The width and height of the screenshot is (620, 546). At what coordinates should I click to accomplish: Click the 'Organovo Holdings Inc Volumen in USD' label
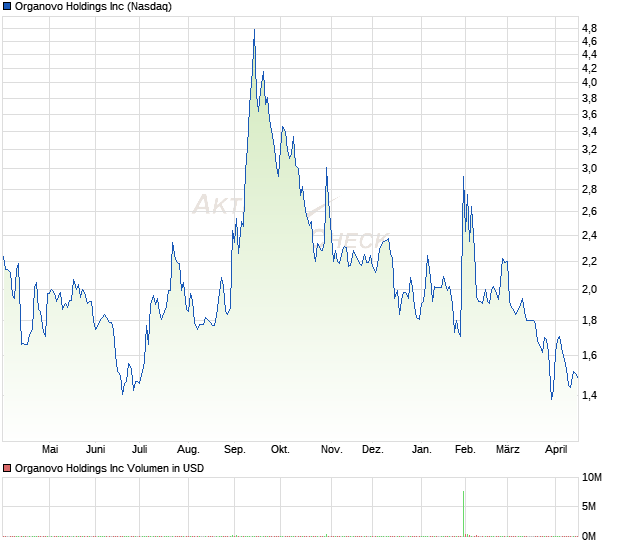[x=109, y=468]
